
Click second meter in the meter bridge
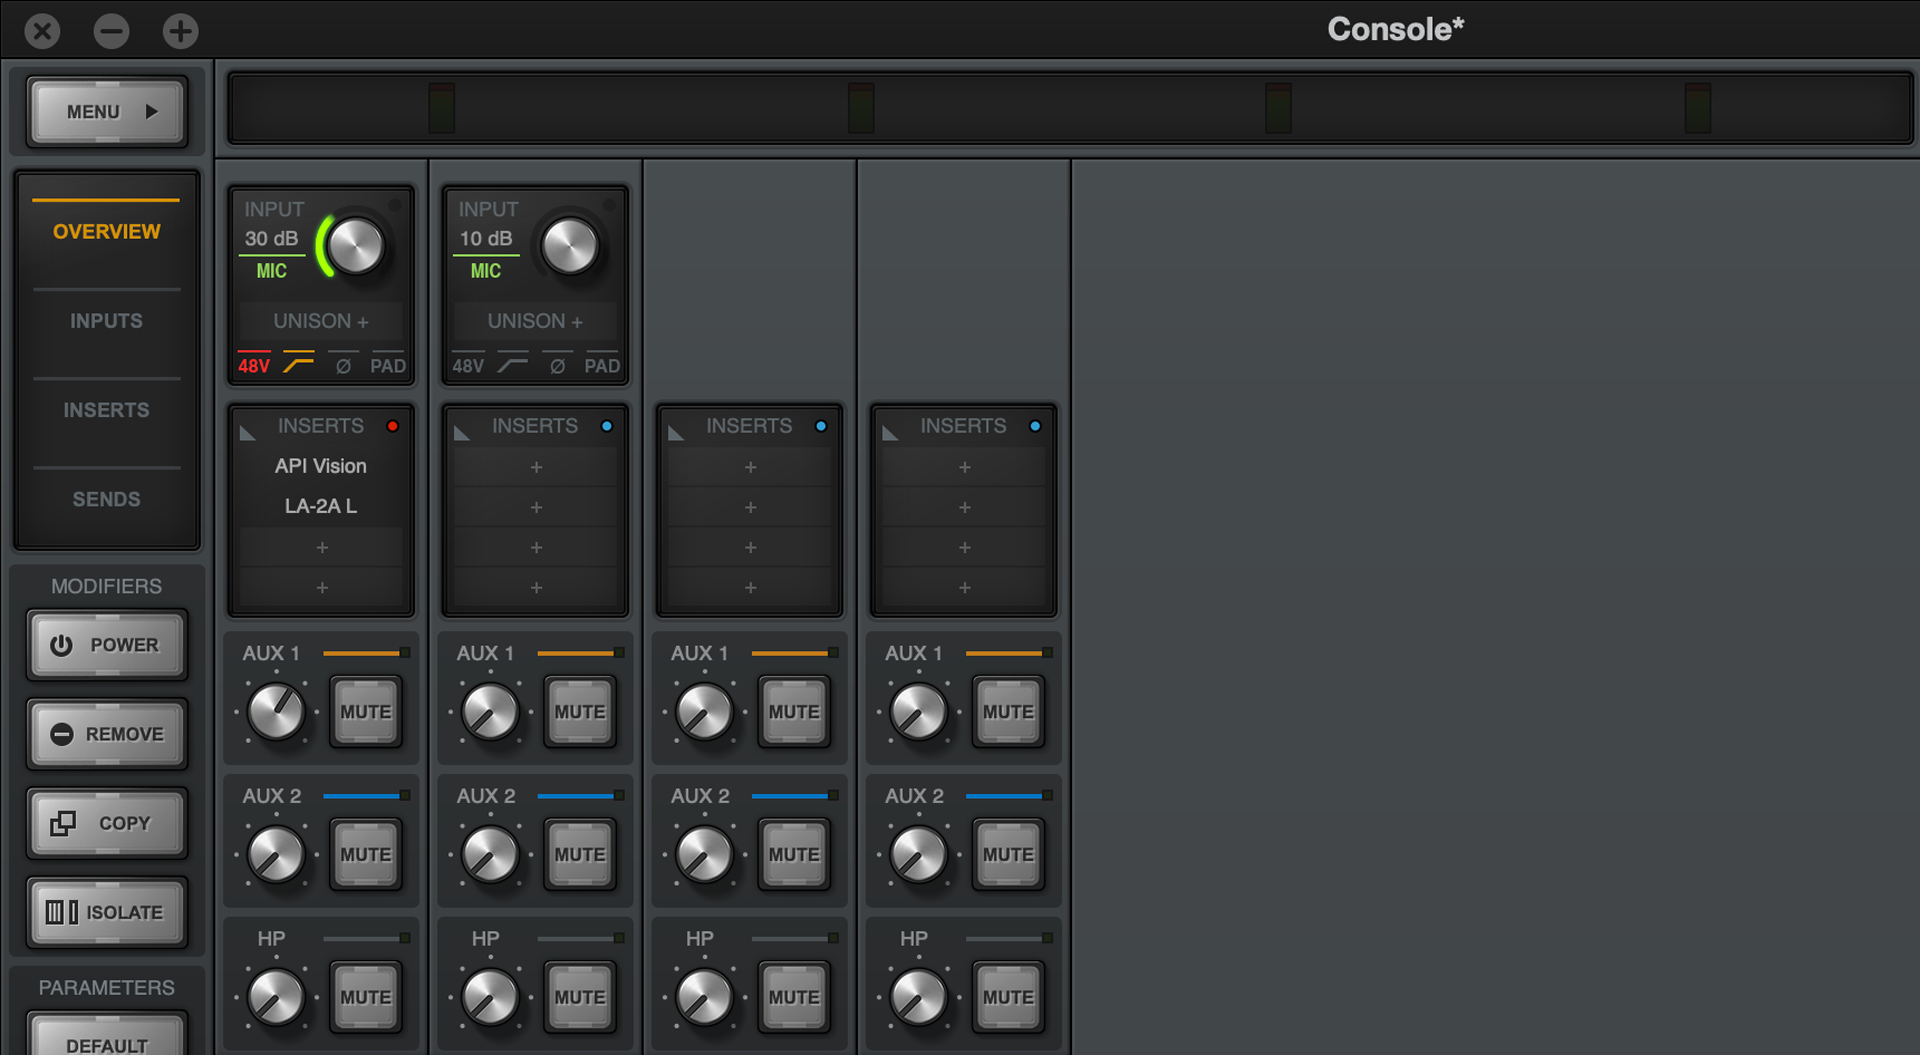click(x=861, y=108)
